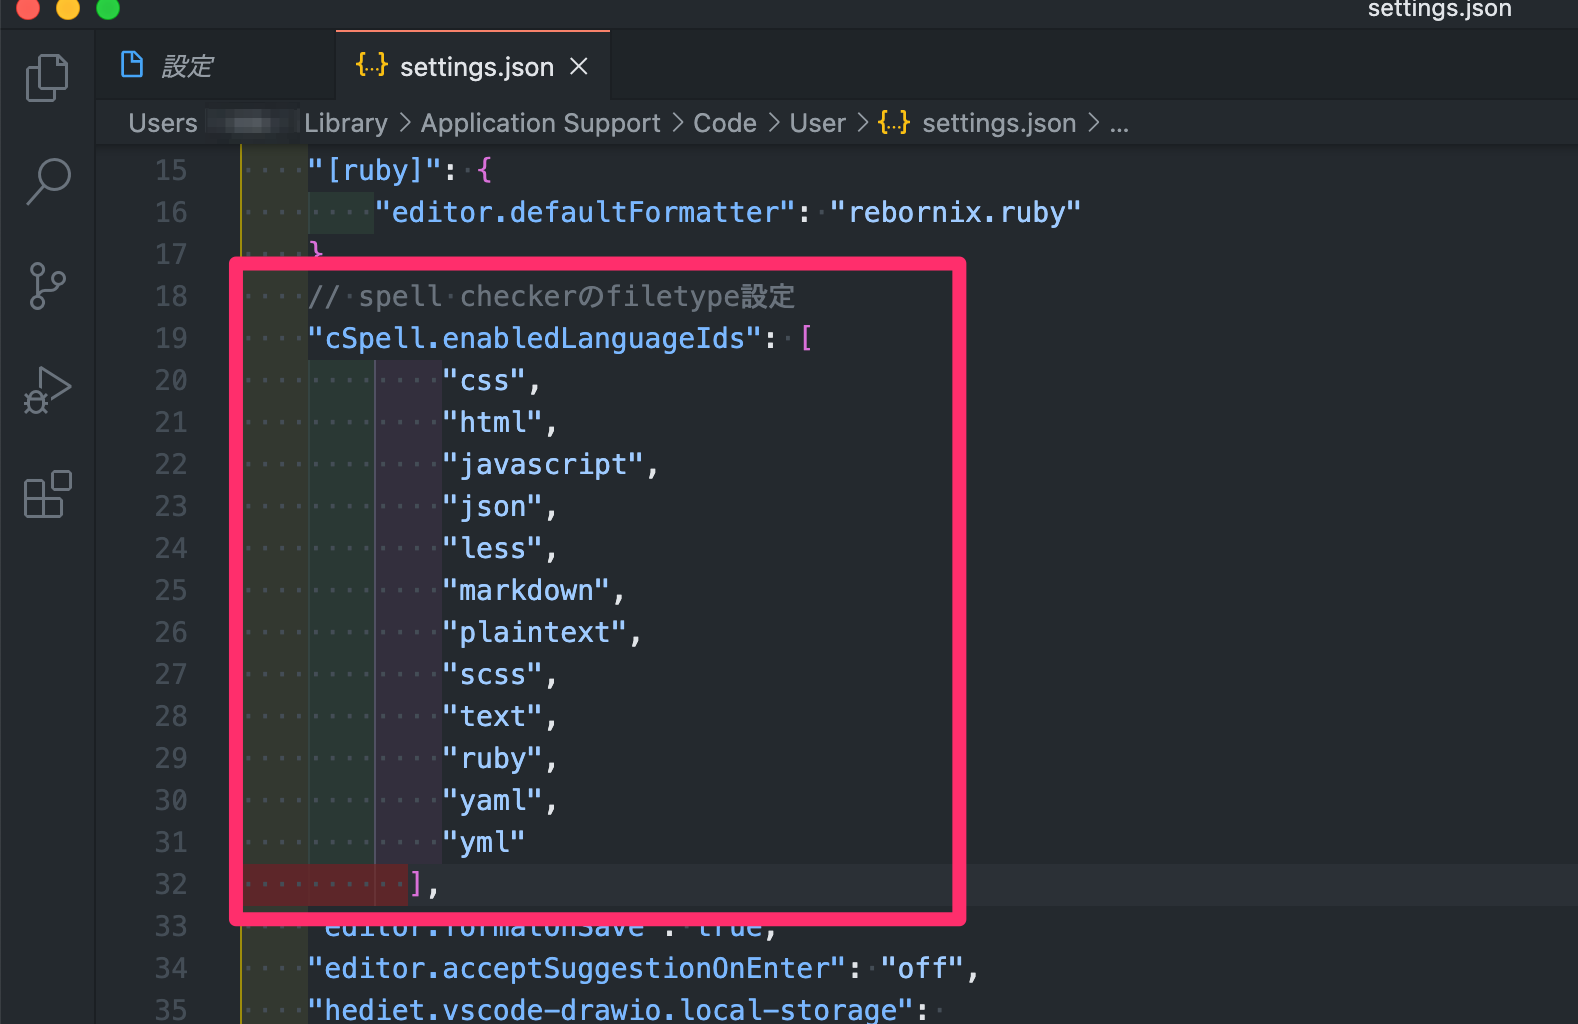Image resolution: width=1578 pixels, height=1024 pixels.
Task: Expand the breadcrumb ellipsis after settings.json
Action: 1119,124
